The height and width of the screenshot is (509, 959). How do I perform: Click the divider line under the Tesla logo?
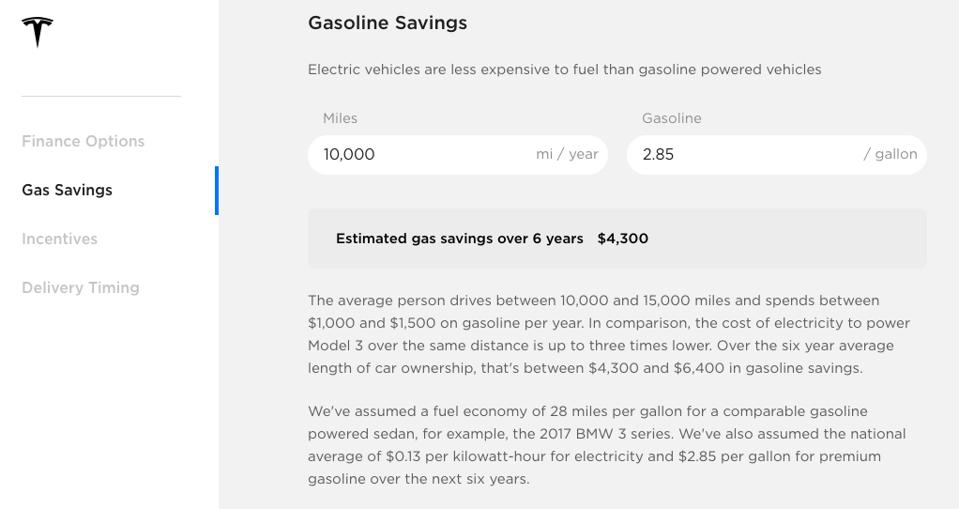pyautogui.click(x=101, y=96)
